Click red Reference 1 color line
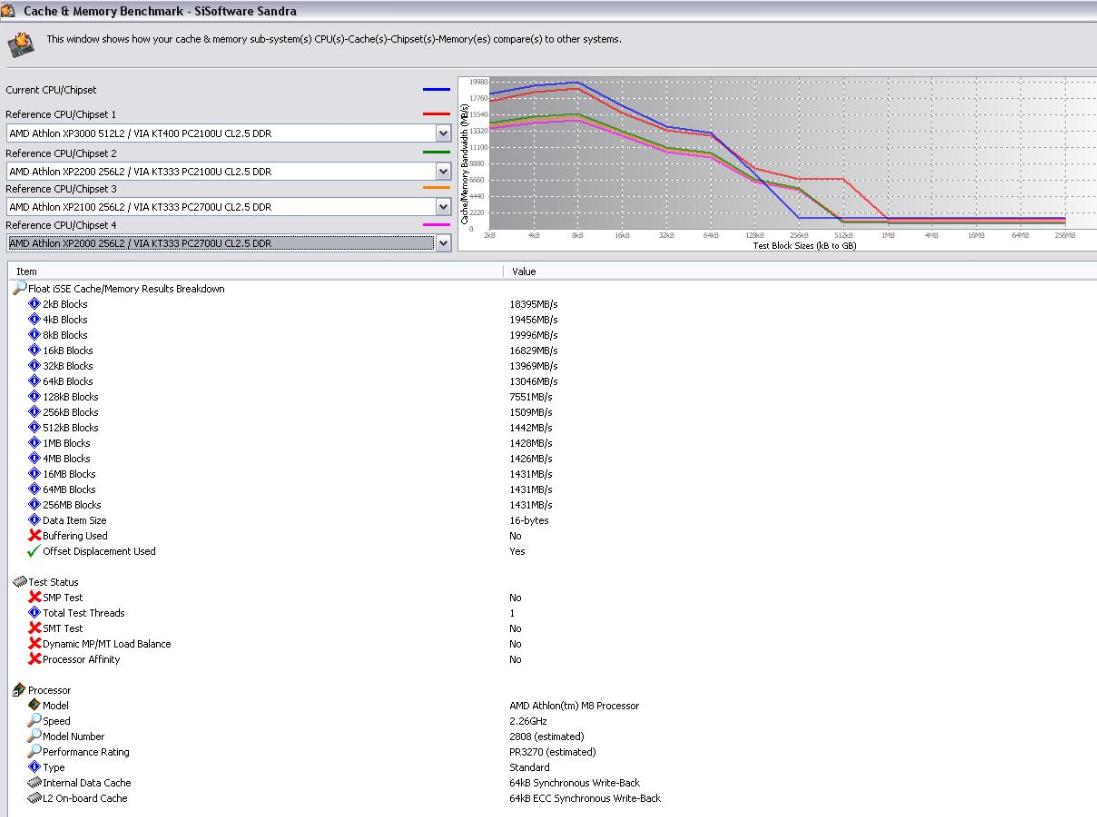 point(437,113)
